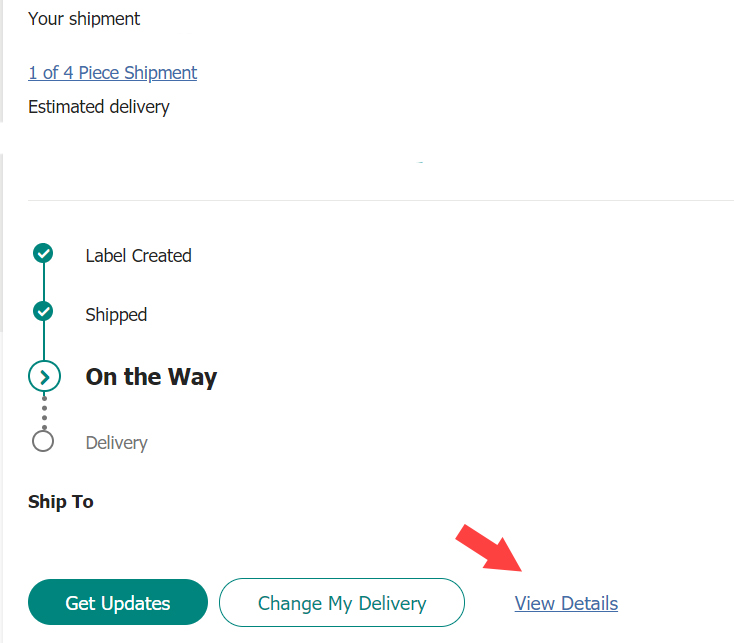The image size is (734, 643).
Task: Open the 1 of 4 Piece Shipment link
Action: tap(112, 72)
